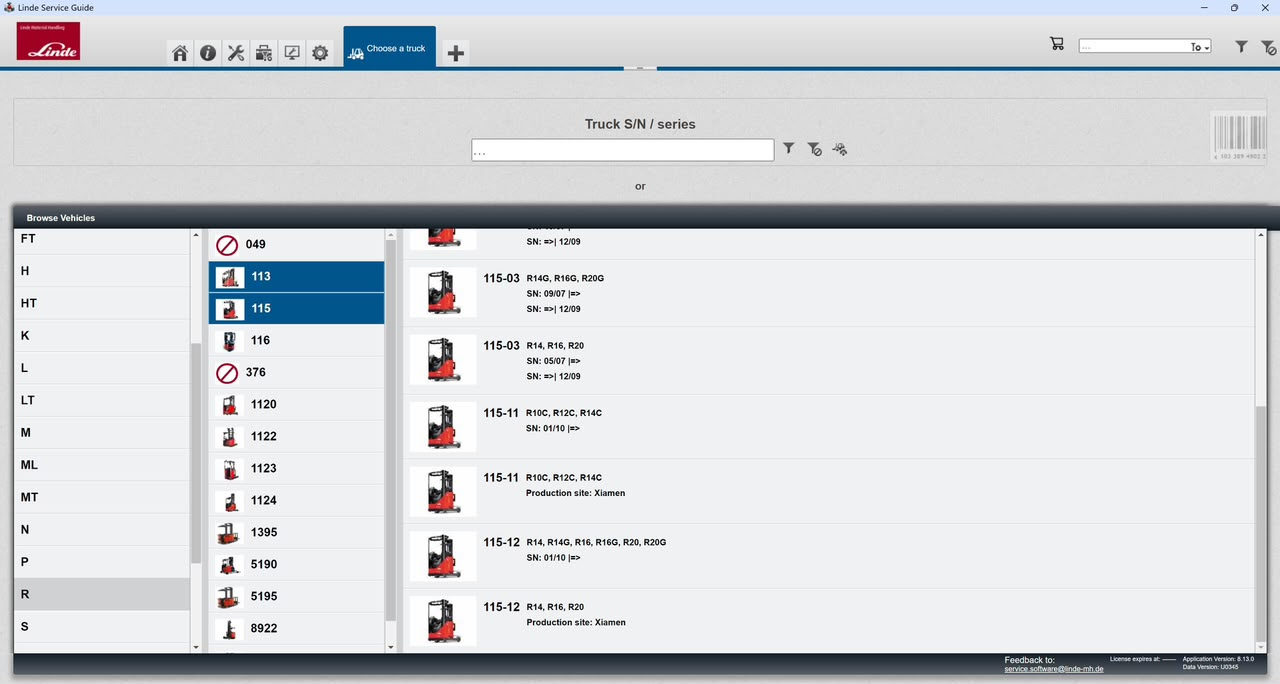
Task: Select R in the vehicle type list
Action: [x=102, y=594]
